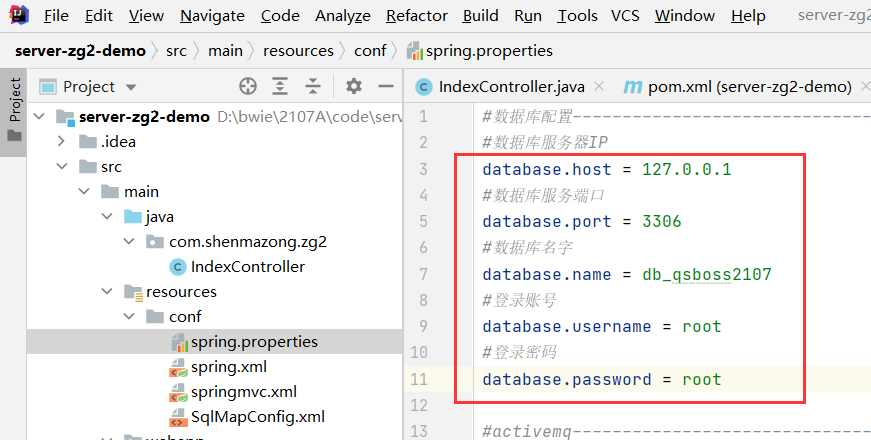The image size is (871, 440).
Task: Open the Edit menu
Action: click(99, 16)
